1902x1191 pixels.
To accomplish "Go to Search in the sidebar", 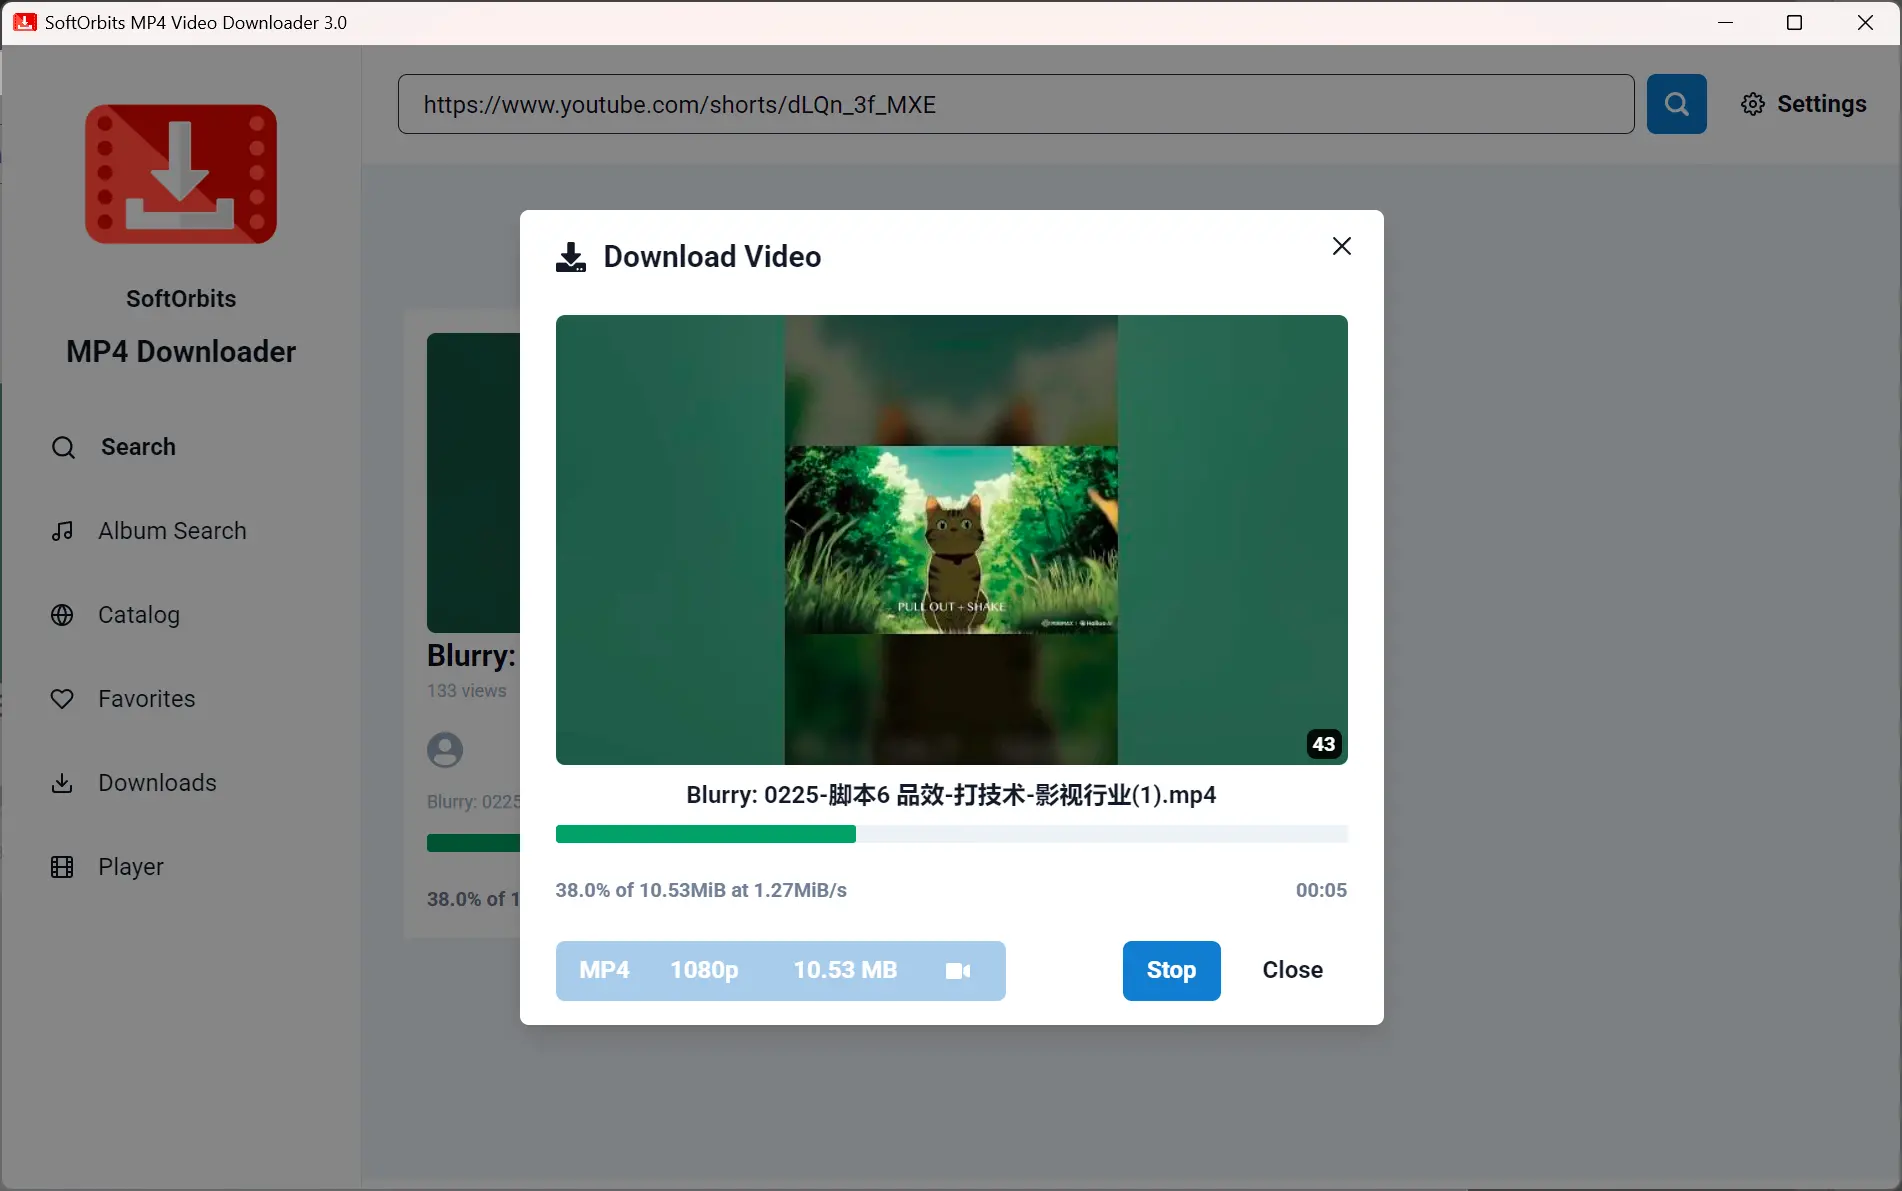I will [x=138, y=447].
